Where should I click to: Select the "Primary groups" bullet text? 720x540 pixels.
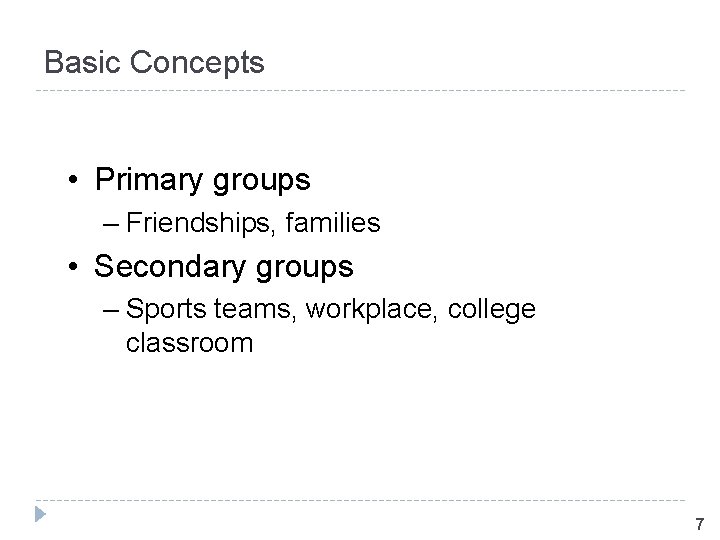click(202, 180)
